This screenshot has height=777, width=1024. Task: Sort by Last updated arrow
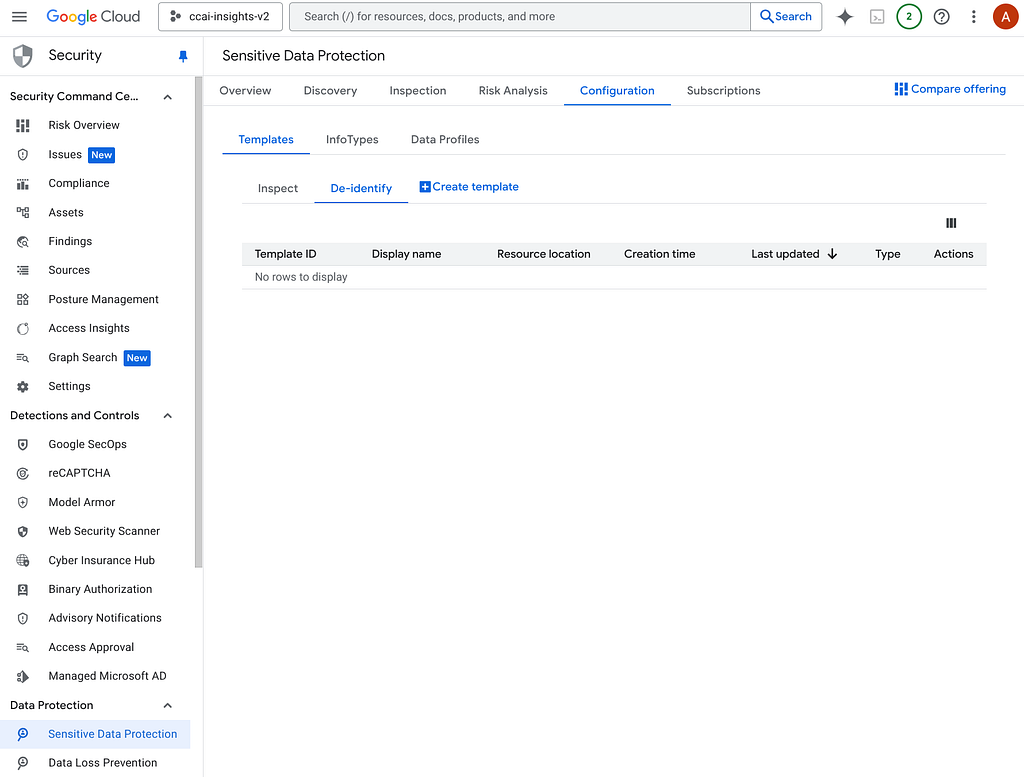[832, 254]
